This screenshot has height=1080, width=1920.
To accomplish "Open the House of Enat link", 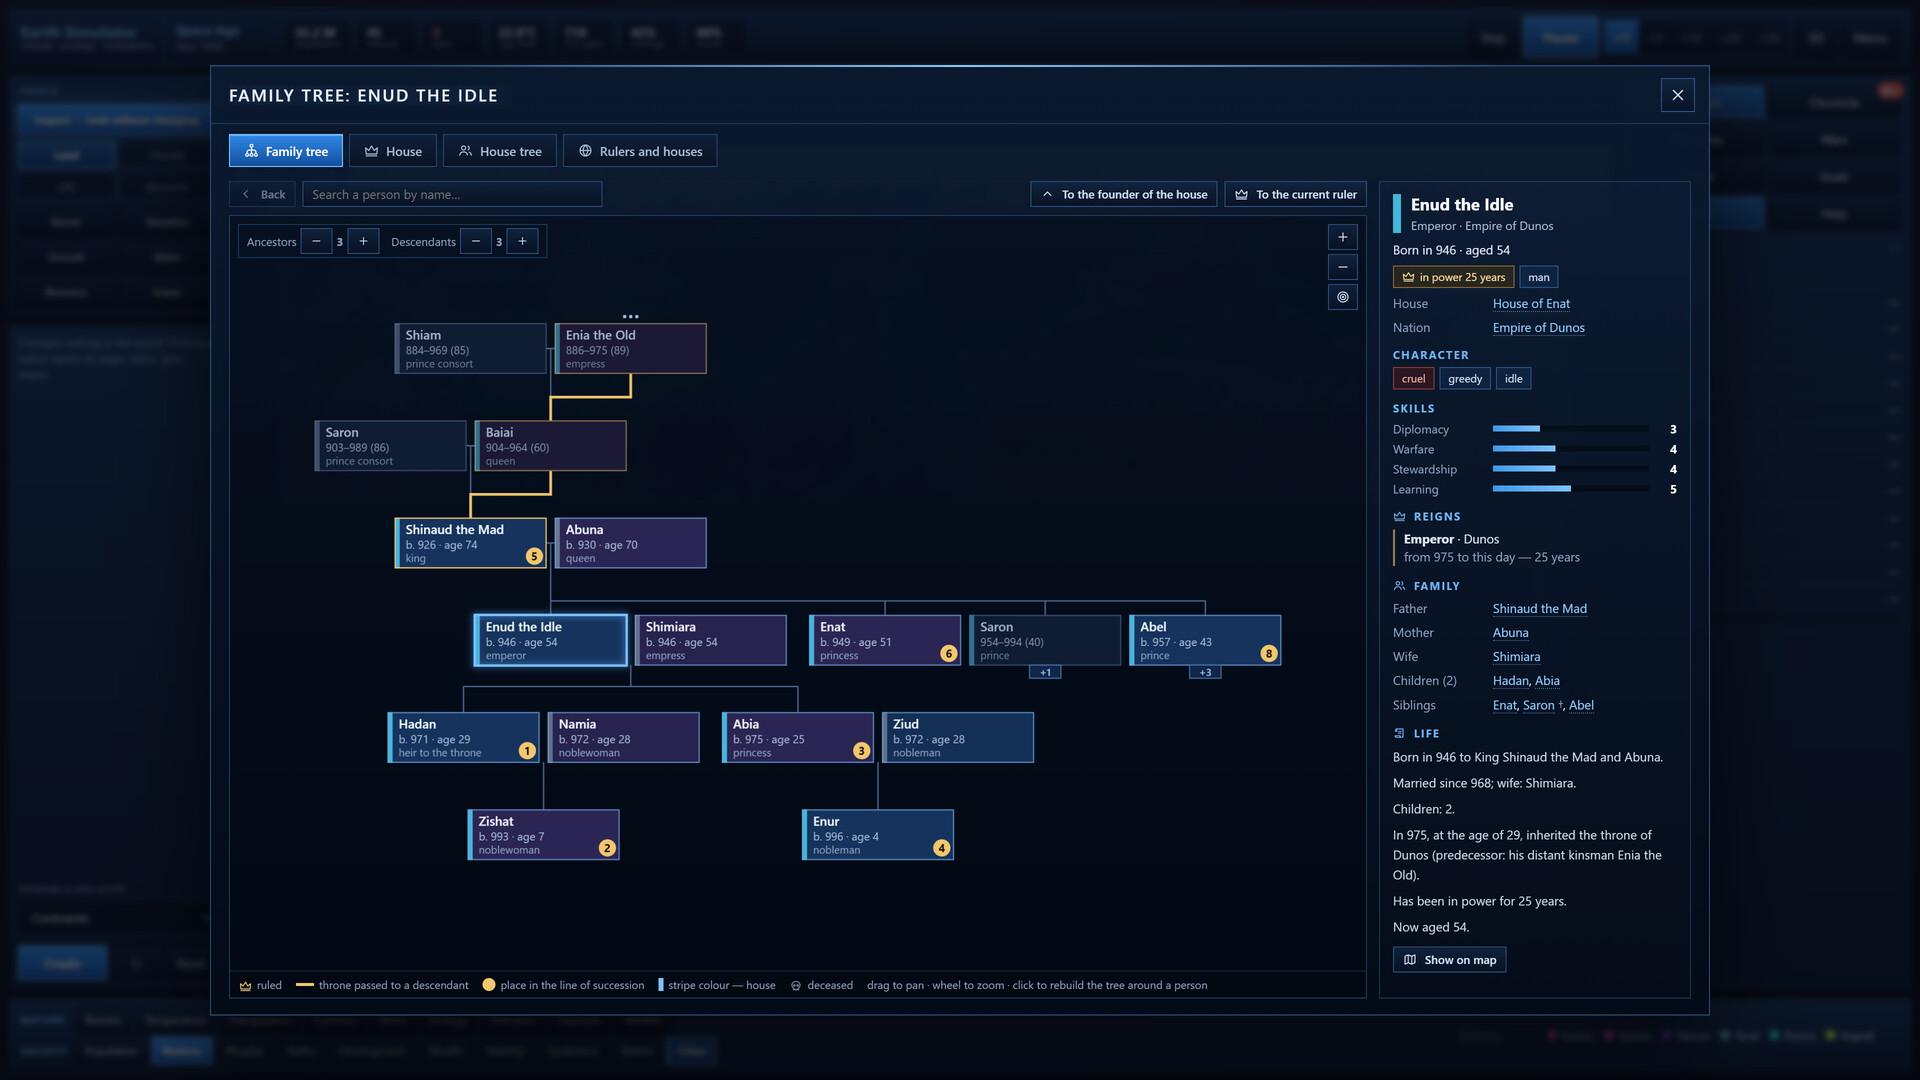I will point(1531,304).
